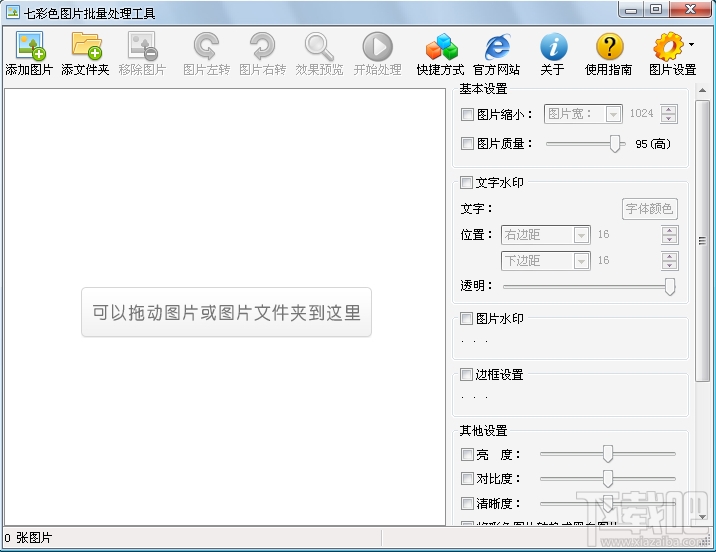The image size is (716, 552).
Task: Start processing with 开始处理 play icon
Action: pos(378,46)
